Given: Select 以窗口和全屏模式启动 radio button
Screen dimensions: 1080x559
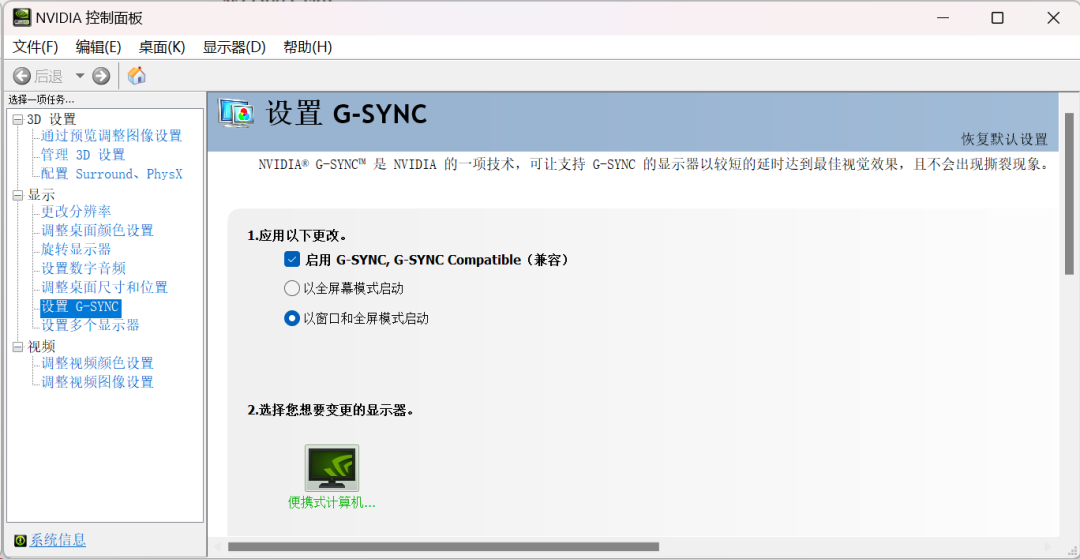Looking at the screenshot, I should pyautogui.click(x=292, y=318).
